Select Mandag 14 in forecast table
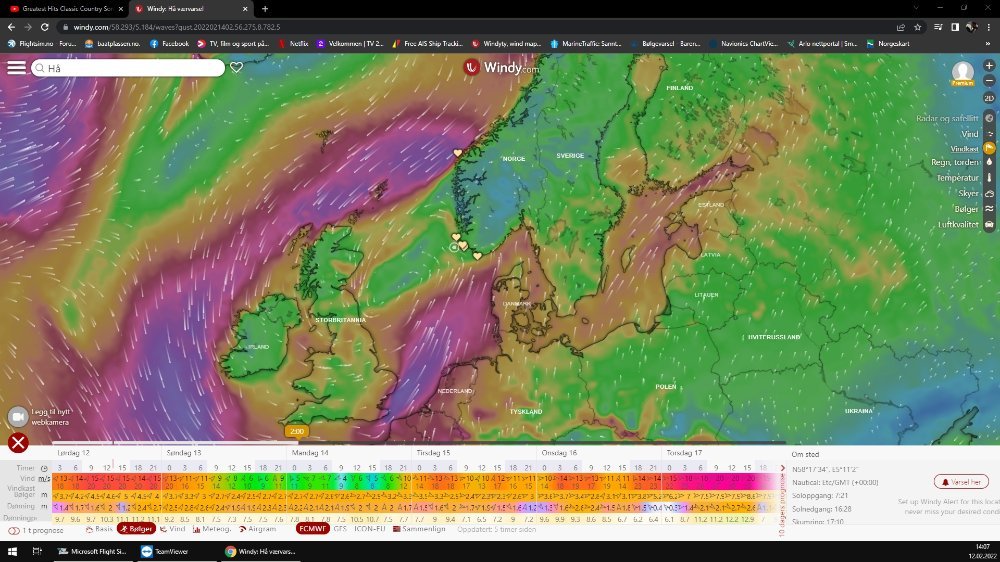The height and width of the screenshot is (562, 1000). pyautogui.click(x=310, y=453)
